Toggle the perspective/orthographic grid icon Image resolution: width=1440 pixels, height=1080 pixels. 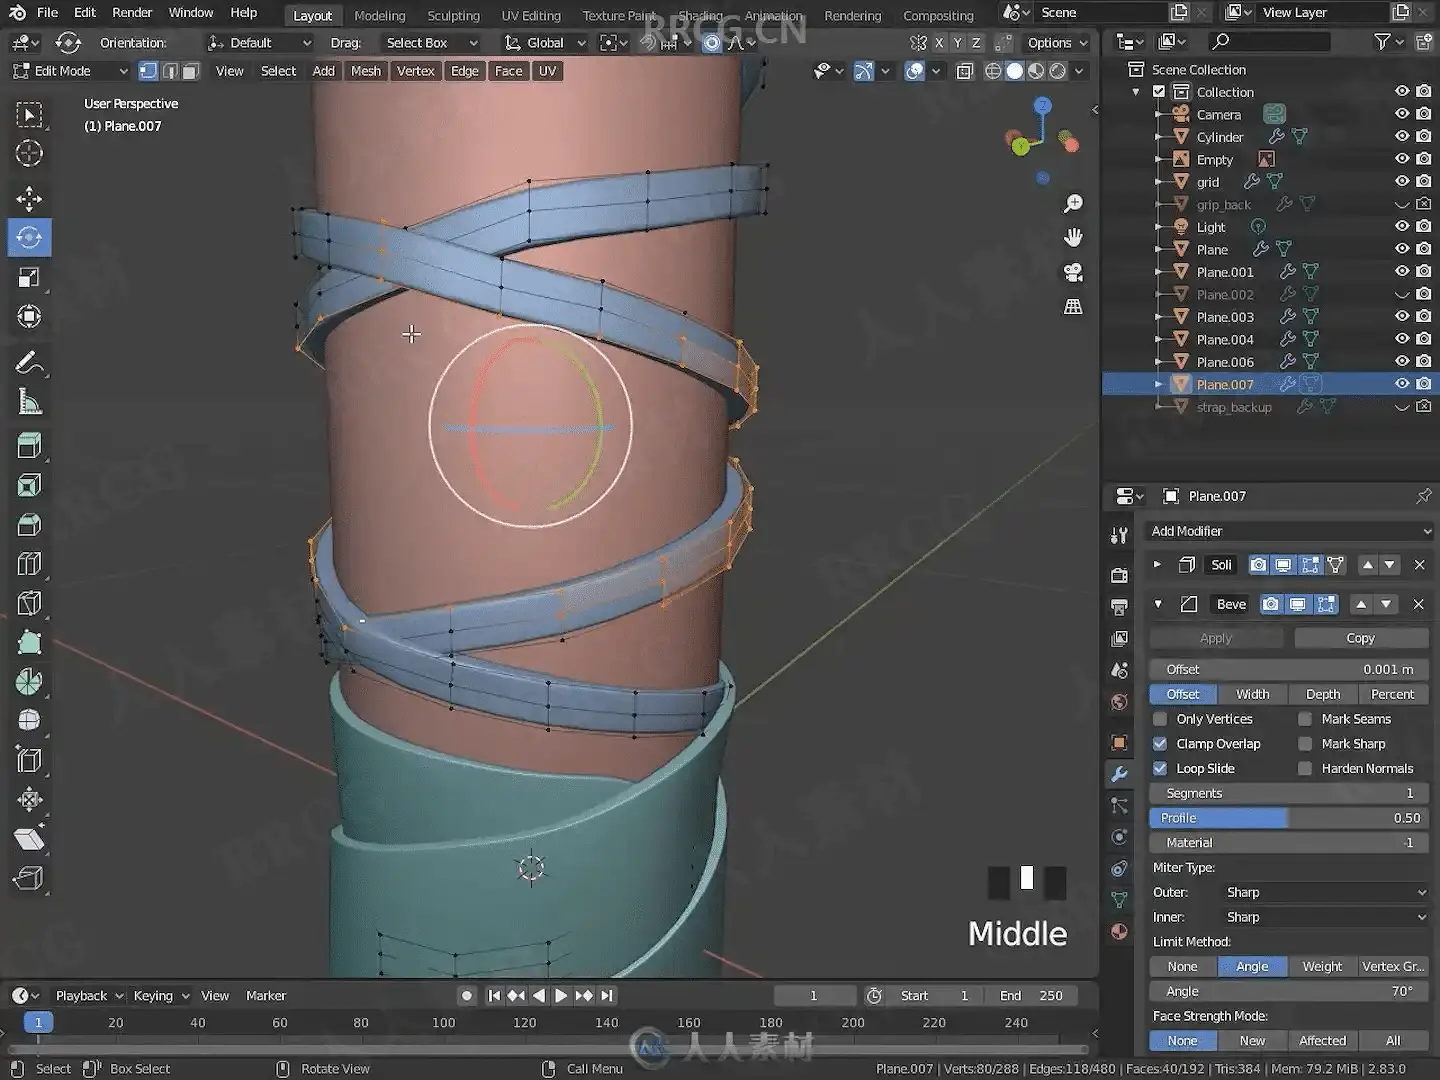point(1073,307)
